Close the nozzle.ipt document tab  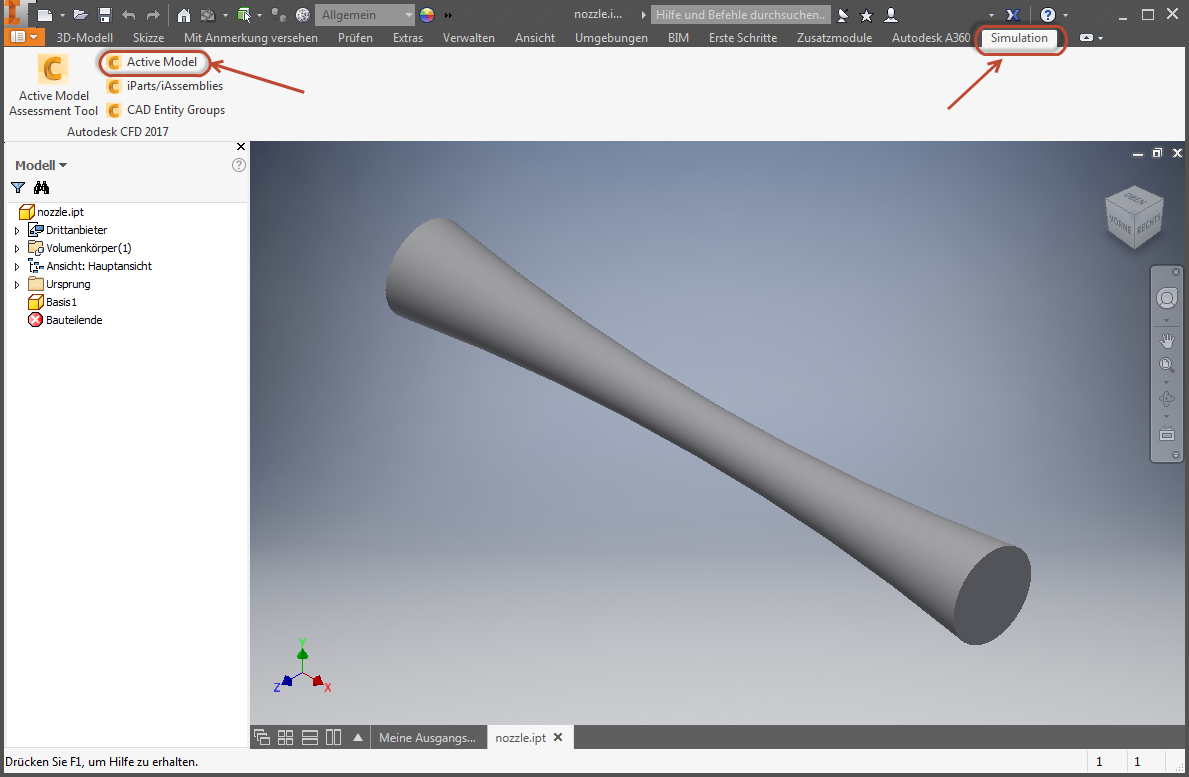point(558,737)
